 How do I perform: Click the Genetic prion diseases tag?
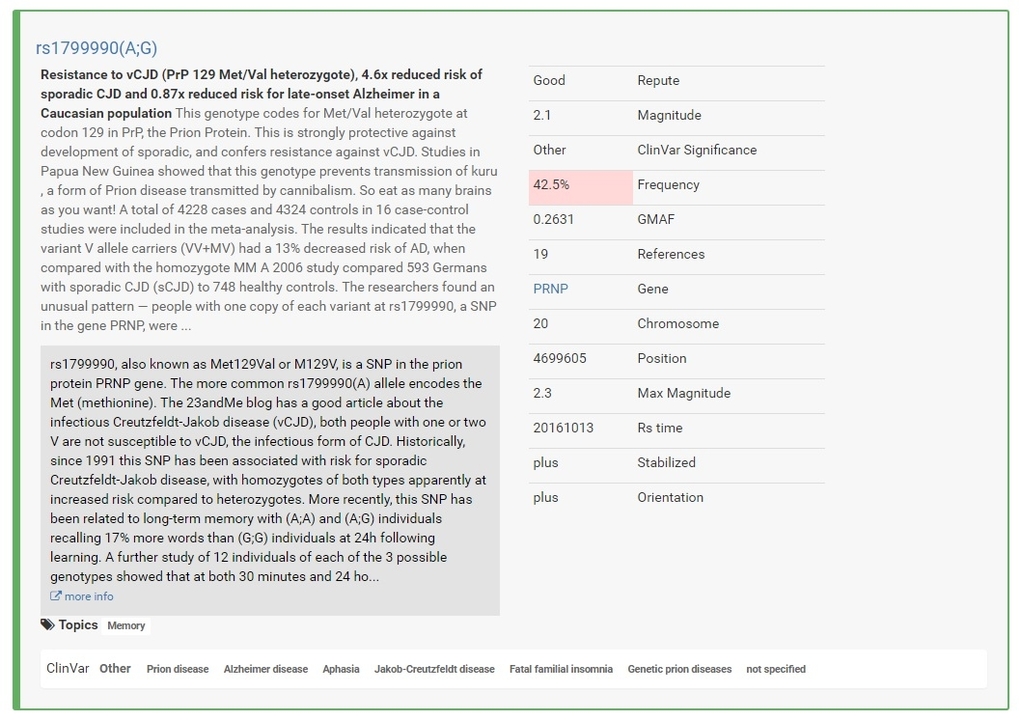[680, 669]
